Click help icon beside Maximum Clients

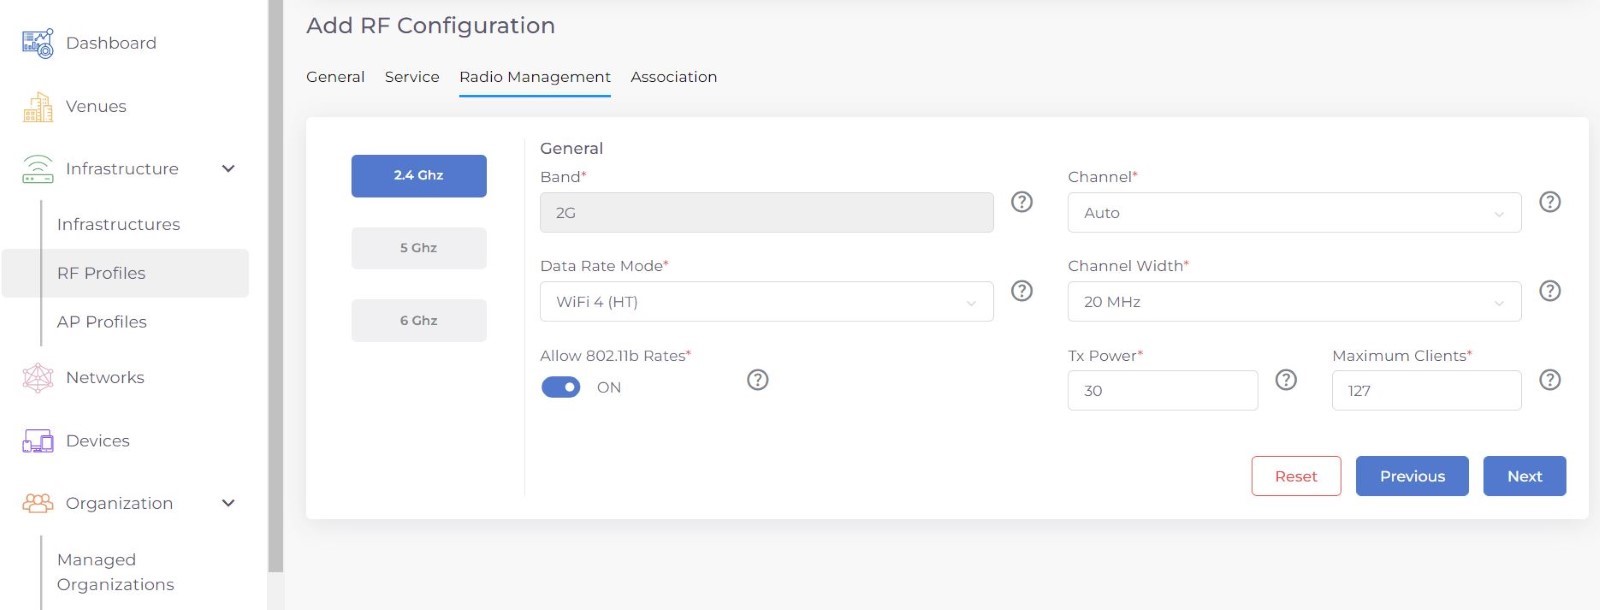pos(1549,380)
